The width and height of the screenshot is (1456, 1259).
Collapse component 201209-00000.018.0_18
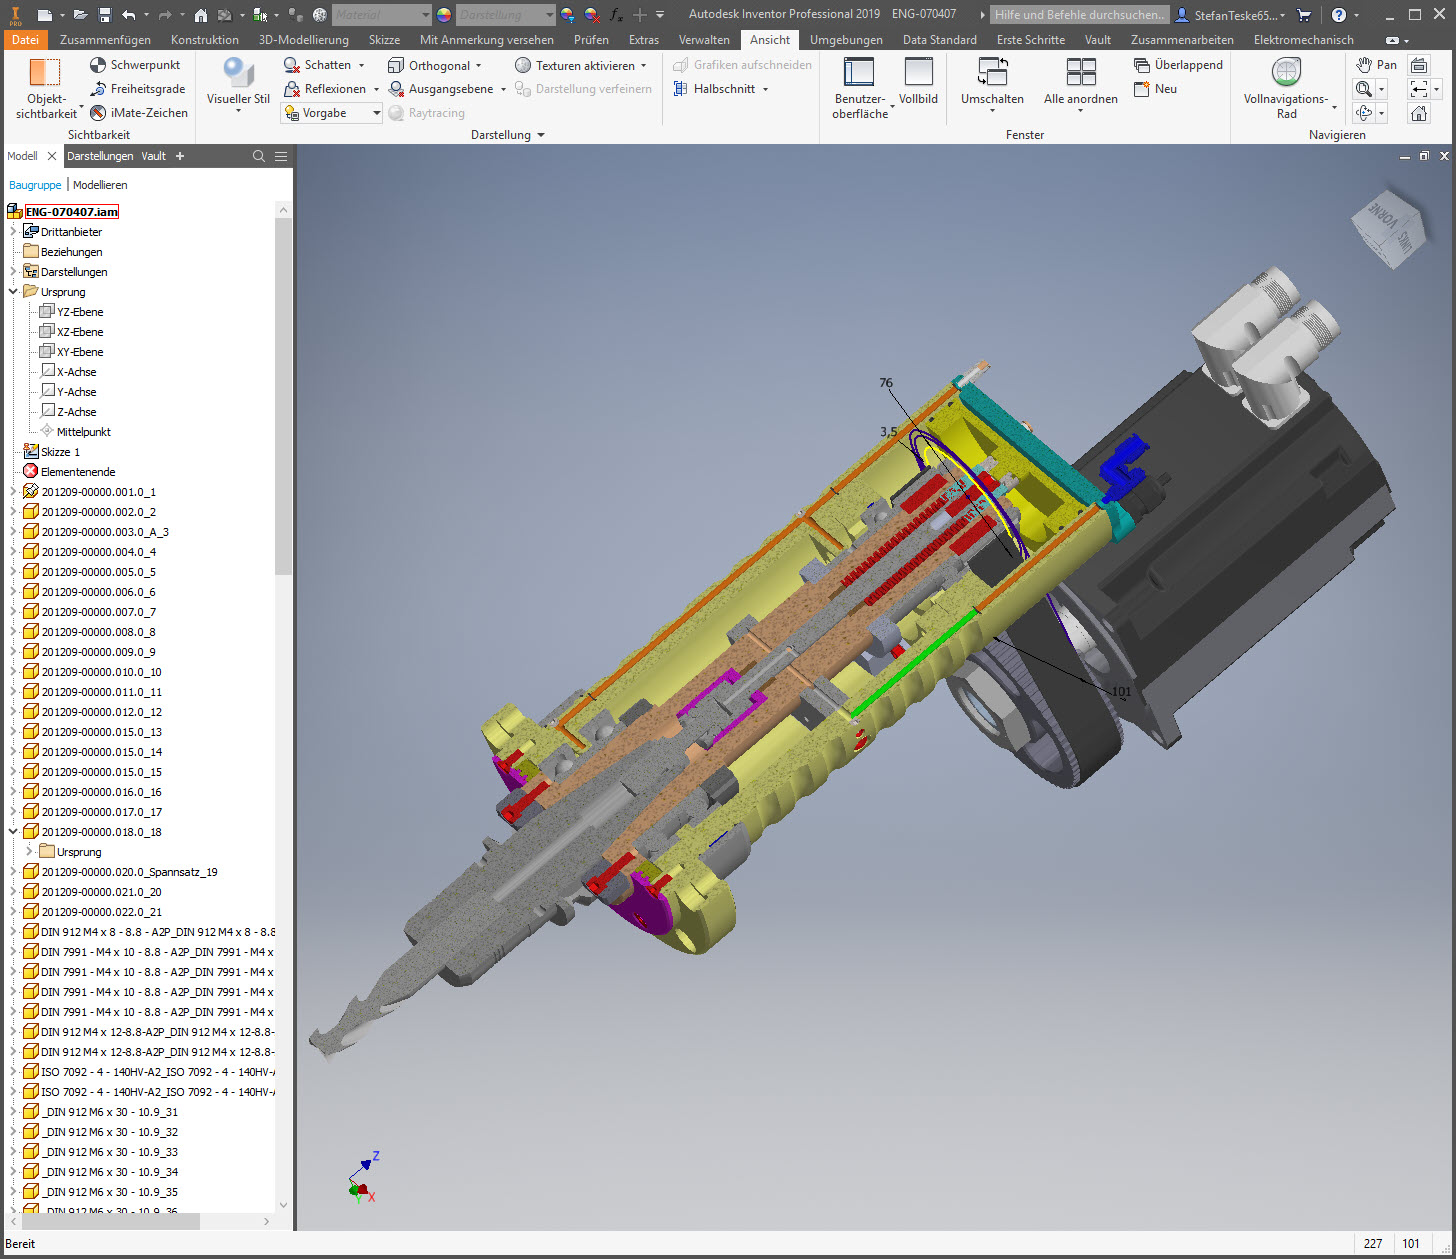point(14,832)
